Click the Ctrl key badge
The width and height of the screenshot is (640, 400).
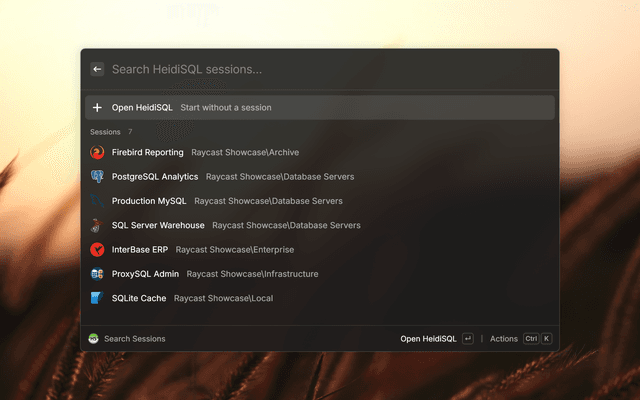click(531, 339)
